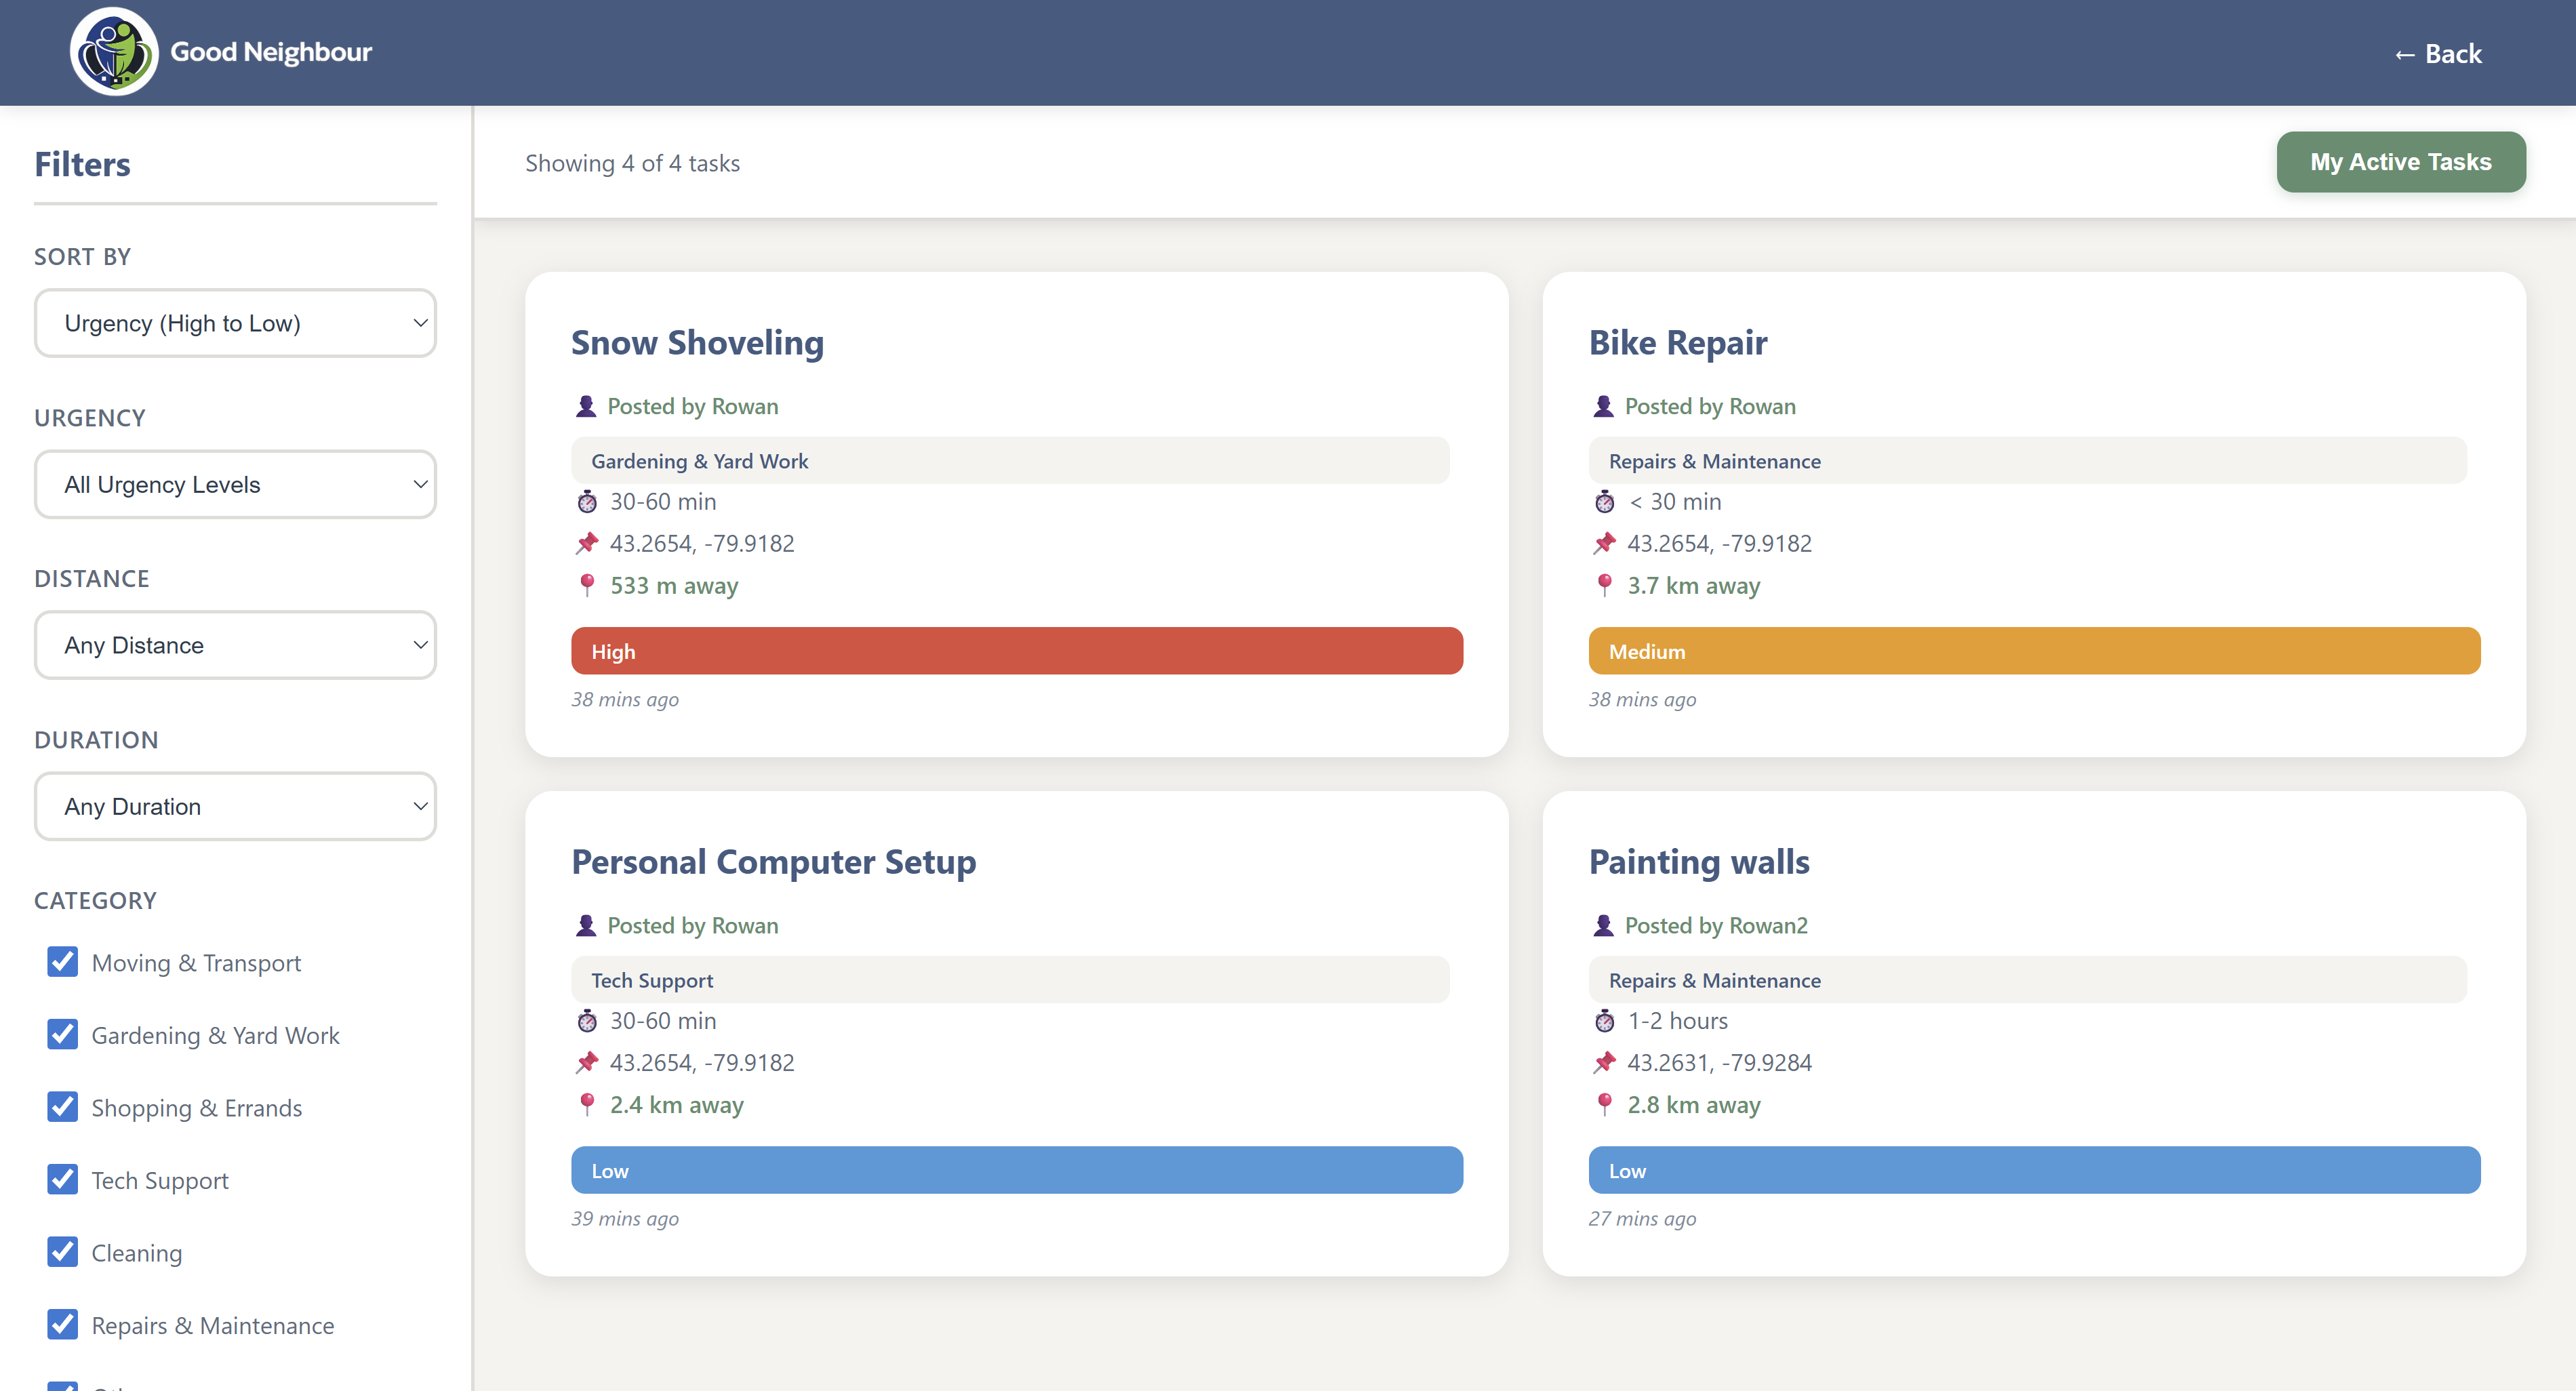Click the map pin icon beside 3.7 km away
Viewport: 2576px width, 1391px height.
pos(1604,585)
